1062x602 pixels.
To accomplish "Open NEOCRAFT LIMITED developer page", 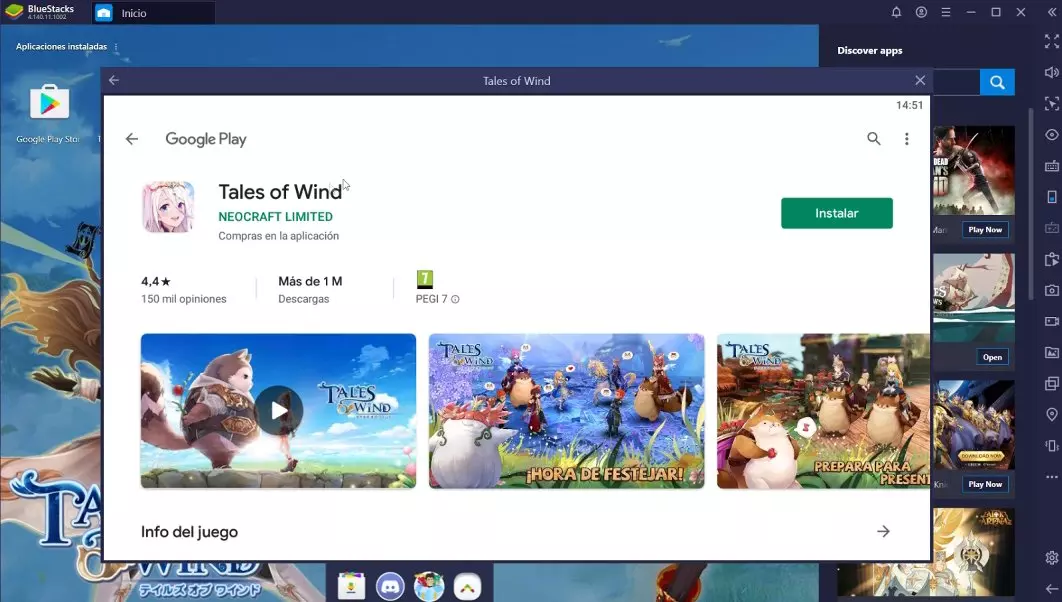I will [x=275, y=217].
